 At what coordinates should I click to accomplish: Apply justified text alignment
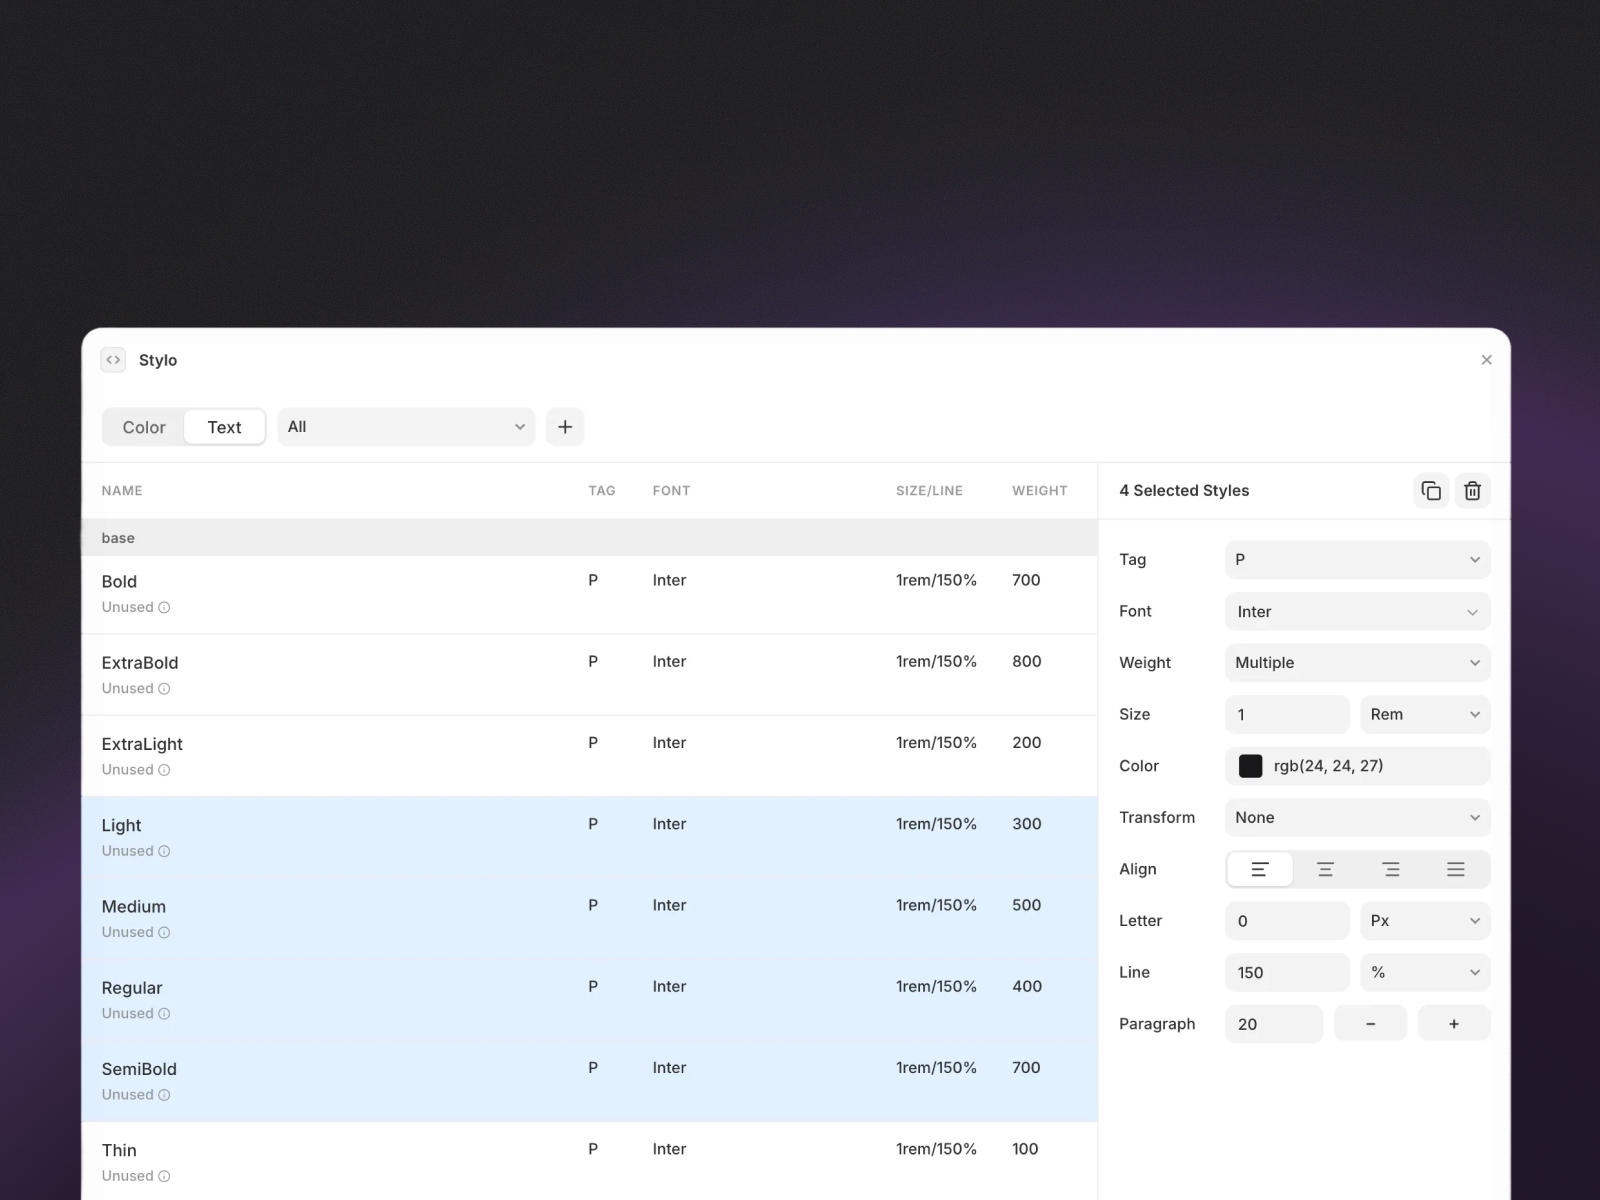[x=1456, y=869]
